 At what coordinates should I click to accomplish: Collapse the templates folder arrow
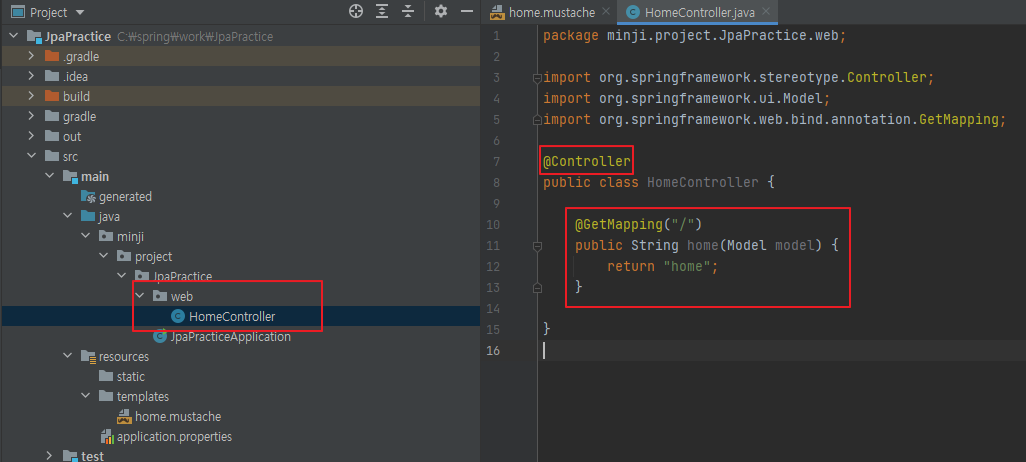click(86, 397)
